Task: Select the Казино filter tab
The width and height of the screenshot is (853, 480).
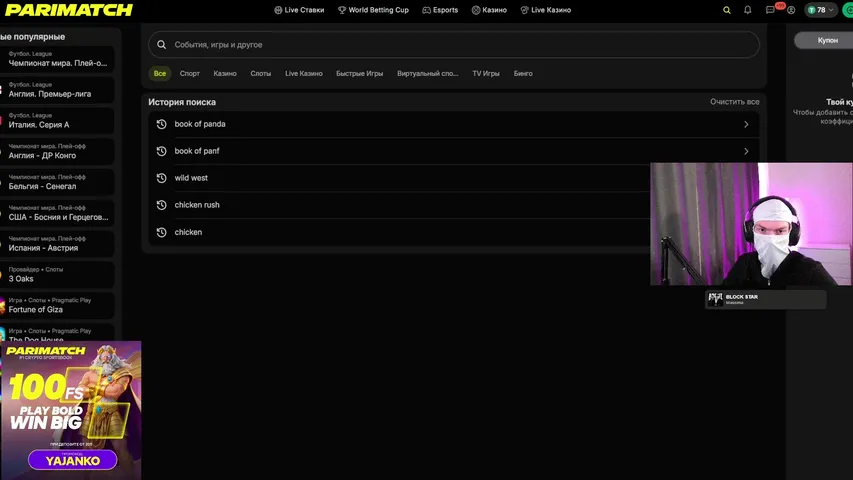Action: pos(225,73)
